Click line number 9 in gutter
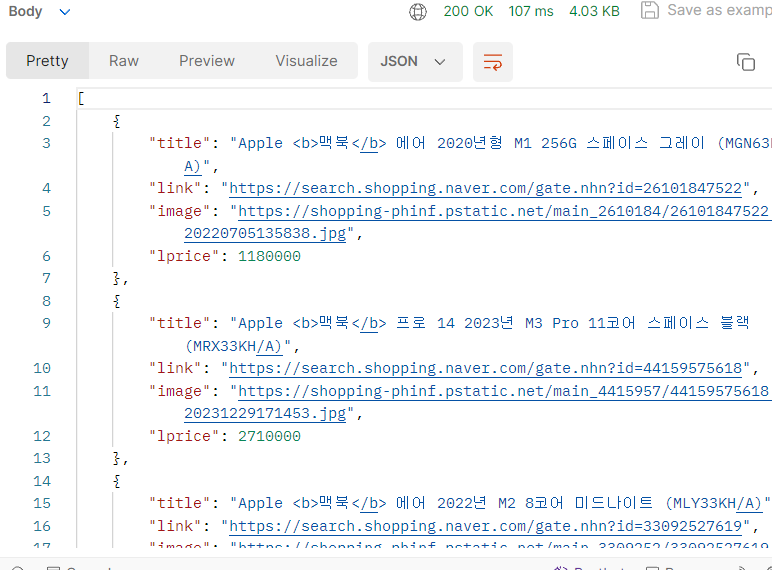The height and width of the screenshot is (570, 772). tap(46, 323)
